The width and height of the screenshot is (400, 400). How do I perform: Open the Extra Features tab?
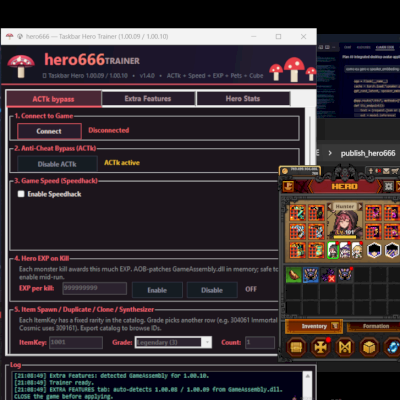148,99
